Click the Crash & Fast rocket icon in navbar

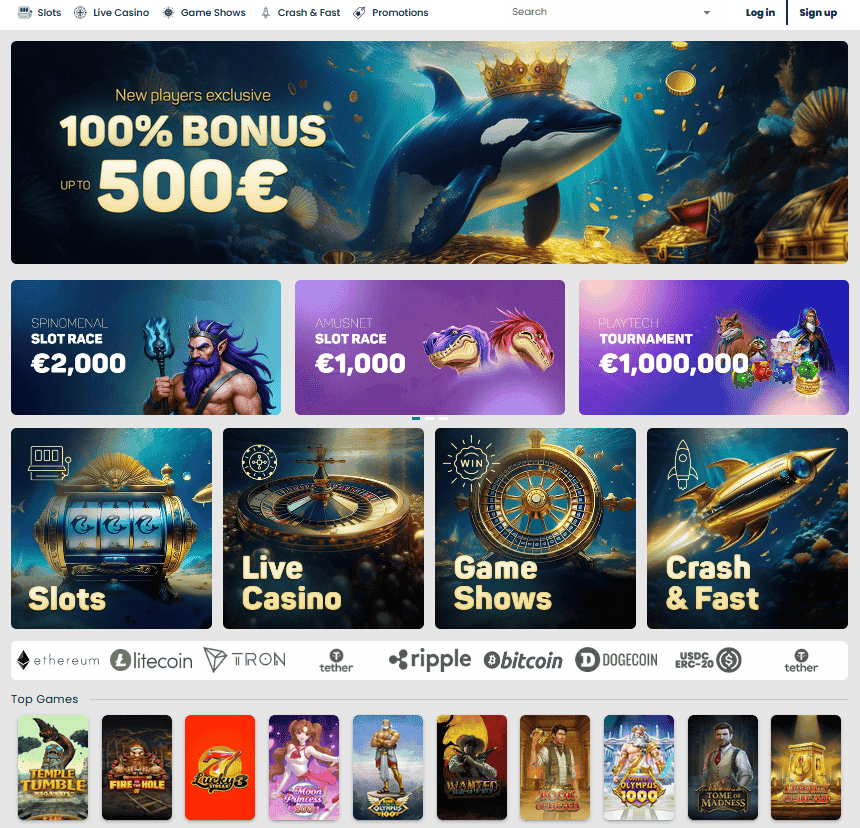click(265, 12)
